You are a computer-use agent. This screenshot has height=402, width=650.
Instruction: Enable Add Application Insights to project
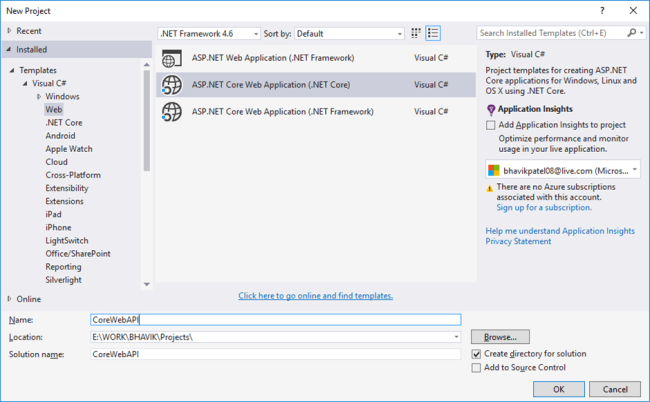pyautogui.click(x=491, y=125)
